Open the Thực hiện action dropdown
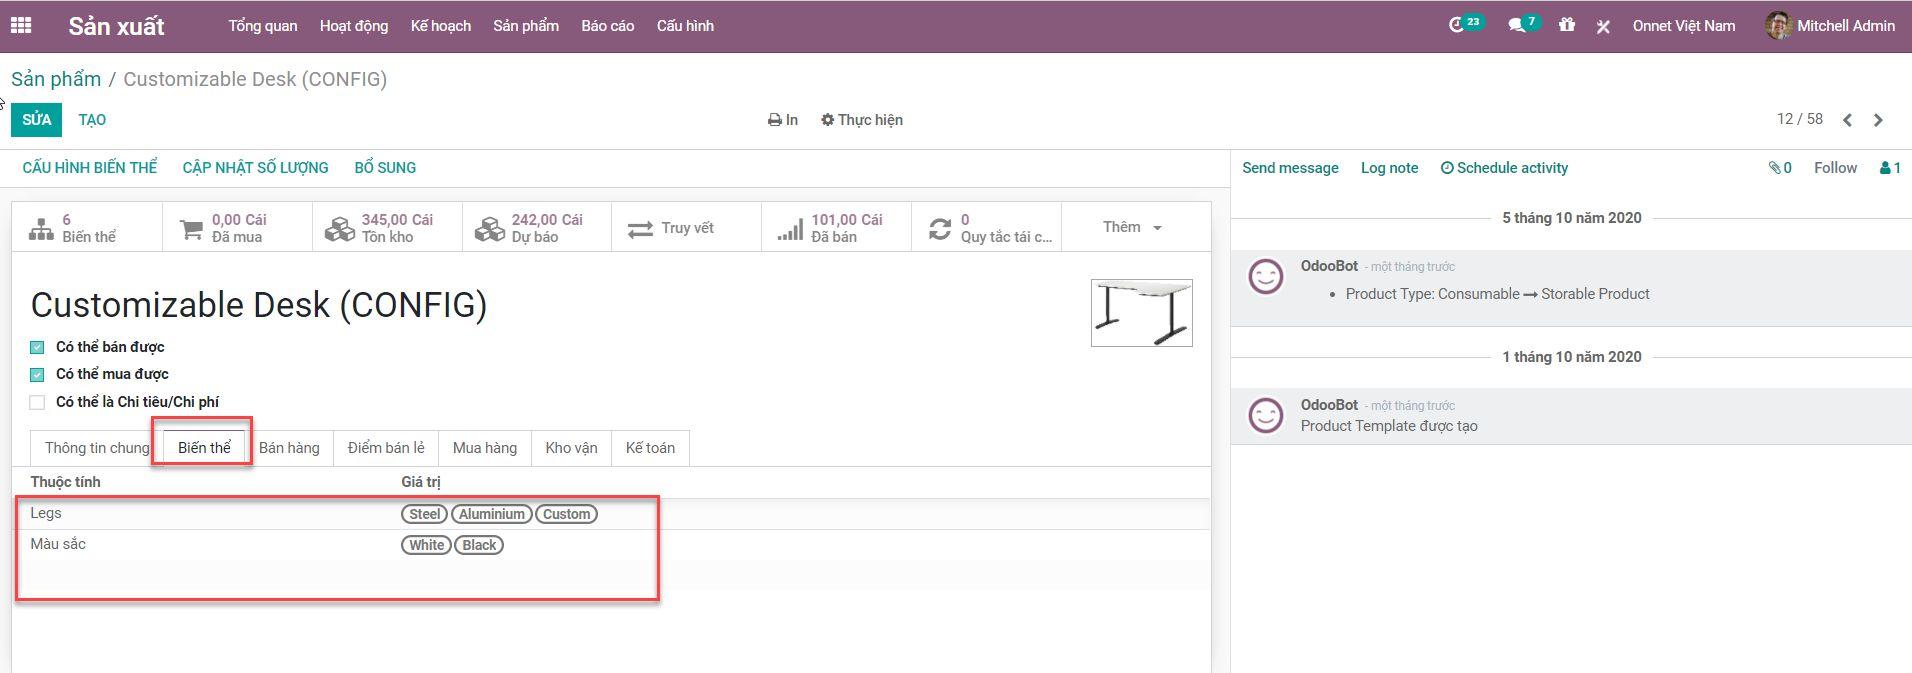The image size is (1912, 673). tap(861, 120)
